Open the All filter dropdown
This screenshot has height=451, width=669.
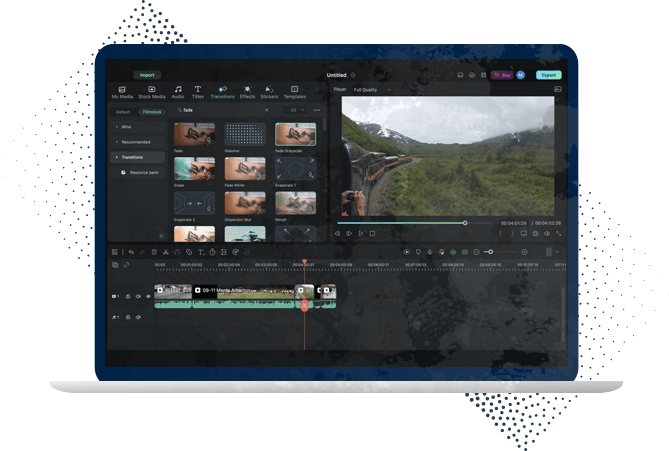tap(297, 110)
